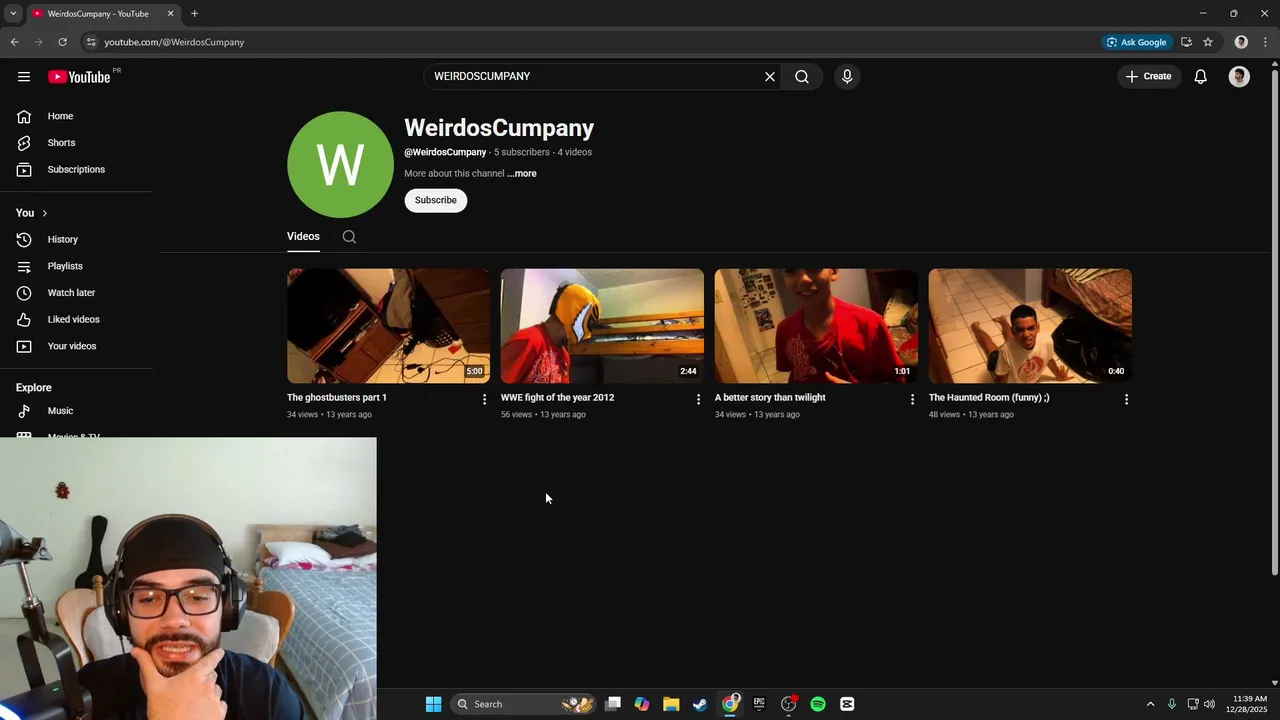Expand the You section chevron

[x=44, y=213]
